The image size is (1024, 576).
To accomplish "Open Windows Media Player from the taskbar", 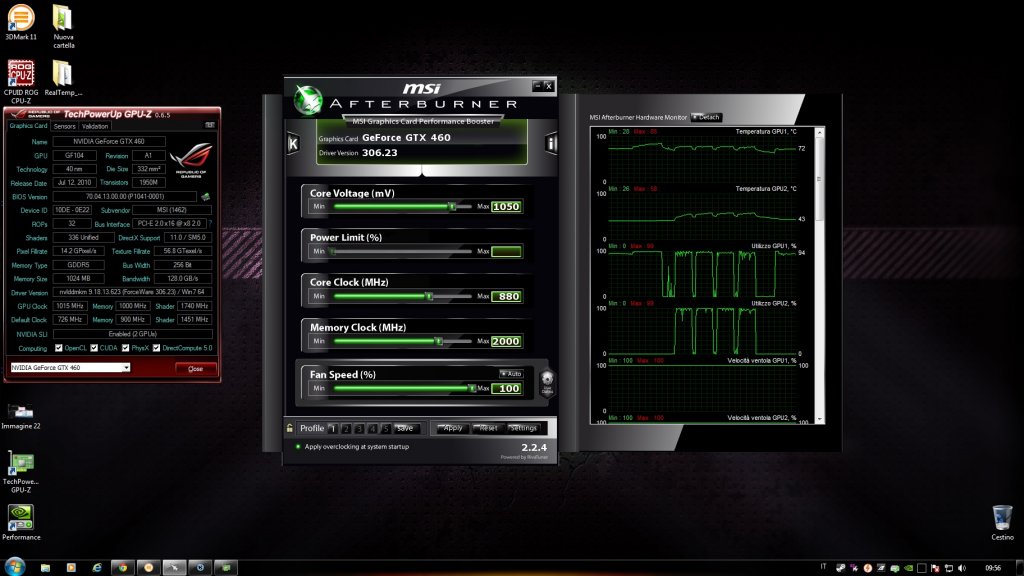I will [71, 568].
